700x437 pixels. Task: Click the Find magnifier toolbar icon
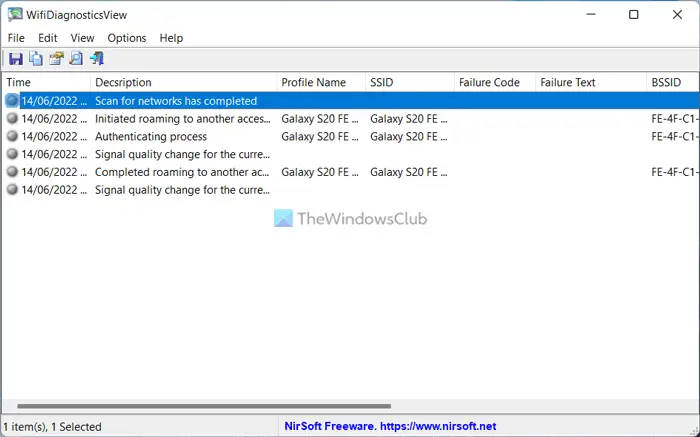coord(76,59)
